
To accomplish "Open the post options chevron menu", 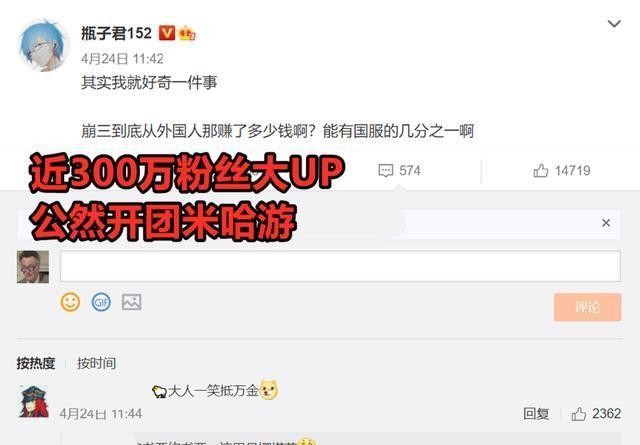I will pos(614,24).
